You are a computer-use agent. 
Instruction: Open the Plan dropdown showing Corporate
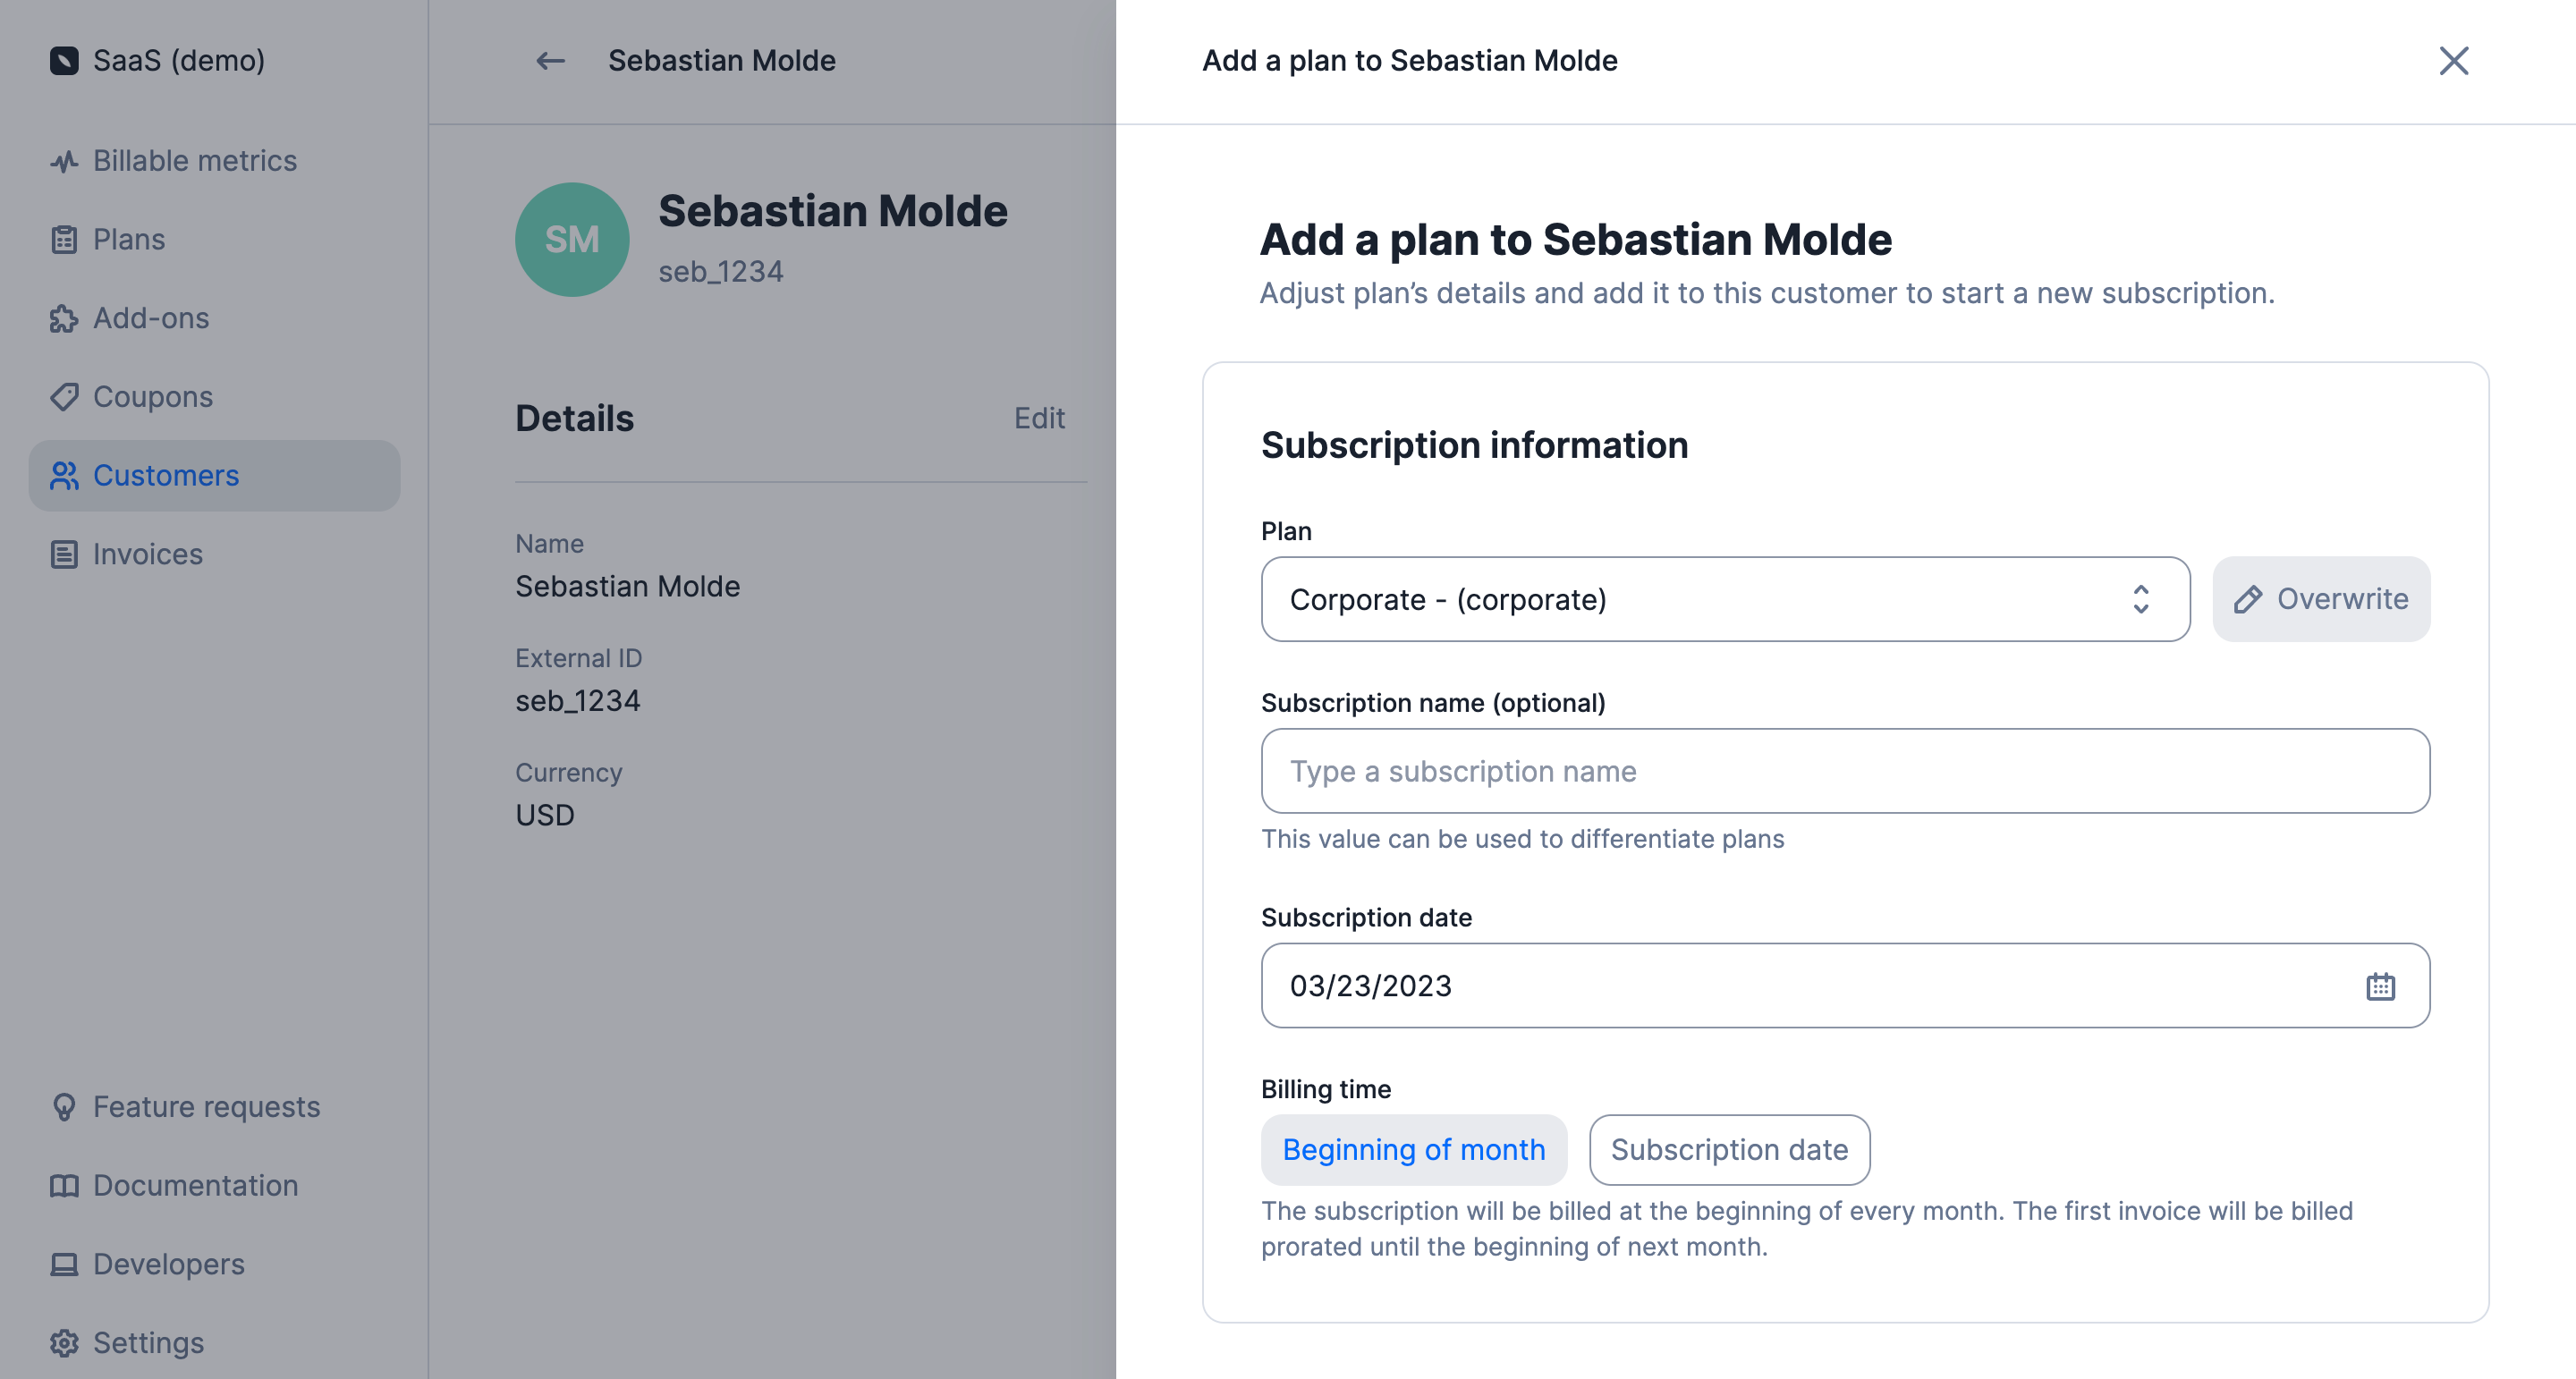pyautogui.click(x=1725, y=600)
